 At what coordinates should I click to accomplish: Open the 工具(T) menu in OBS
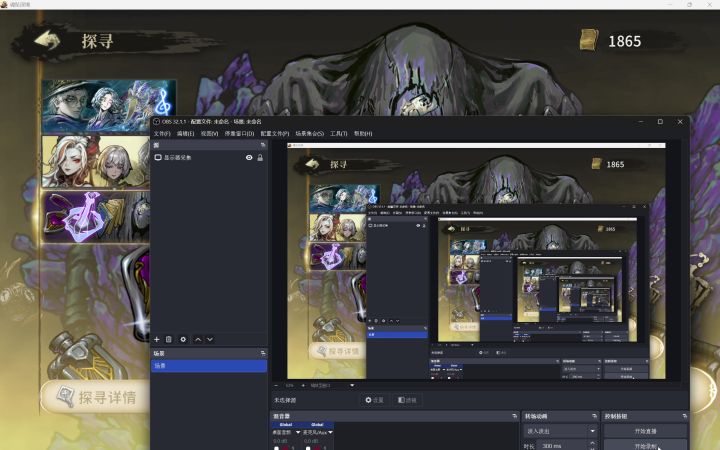click(x=338, y=134)
